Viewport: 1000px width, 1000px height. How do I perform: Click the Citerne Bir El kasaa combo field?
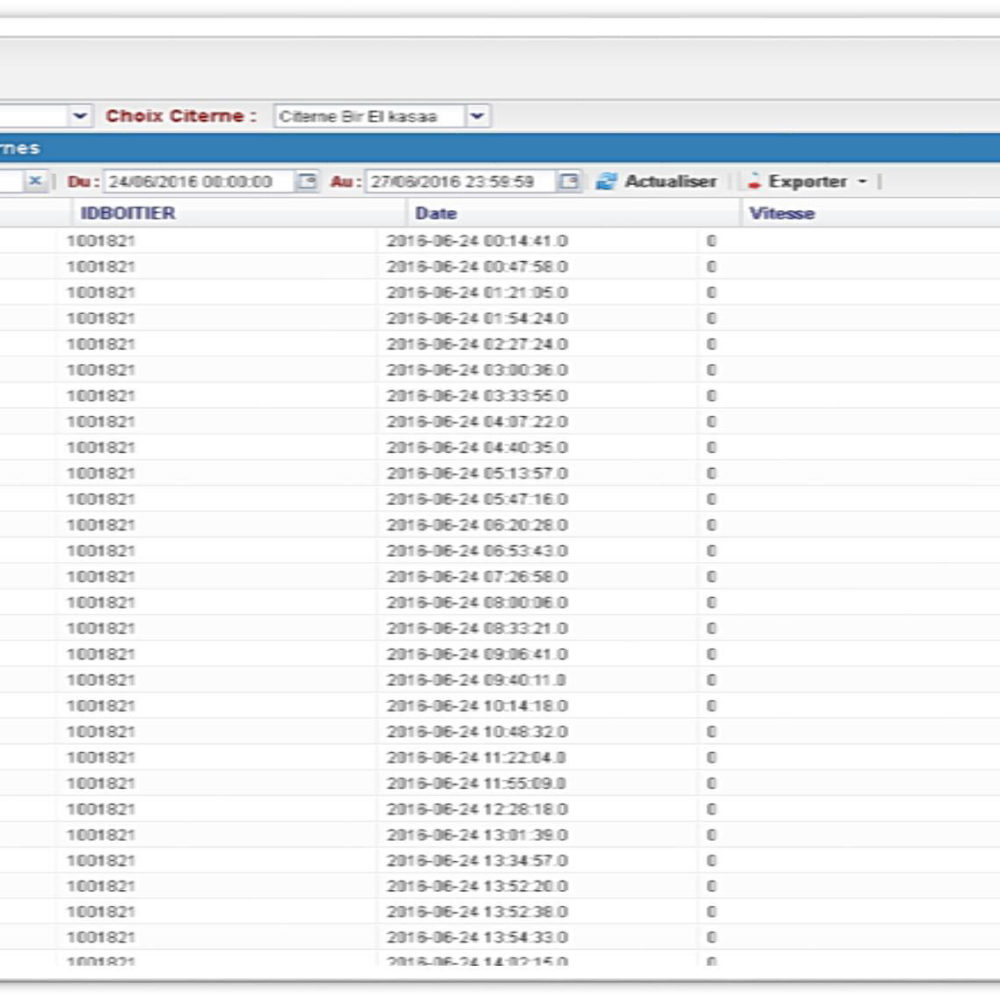368,116
